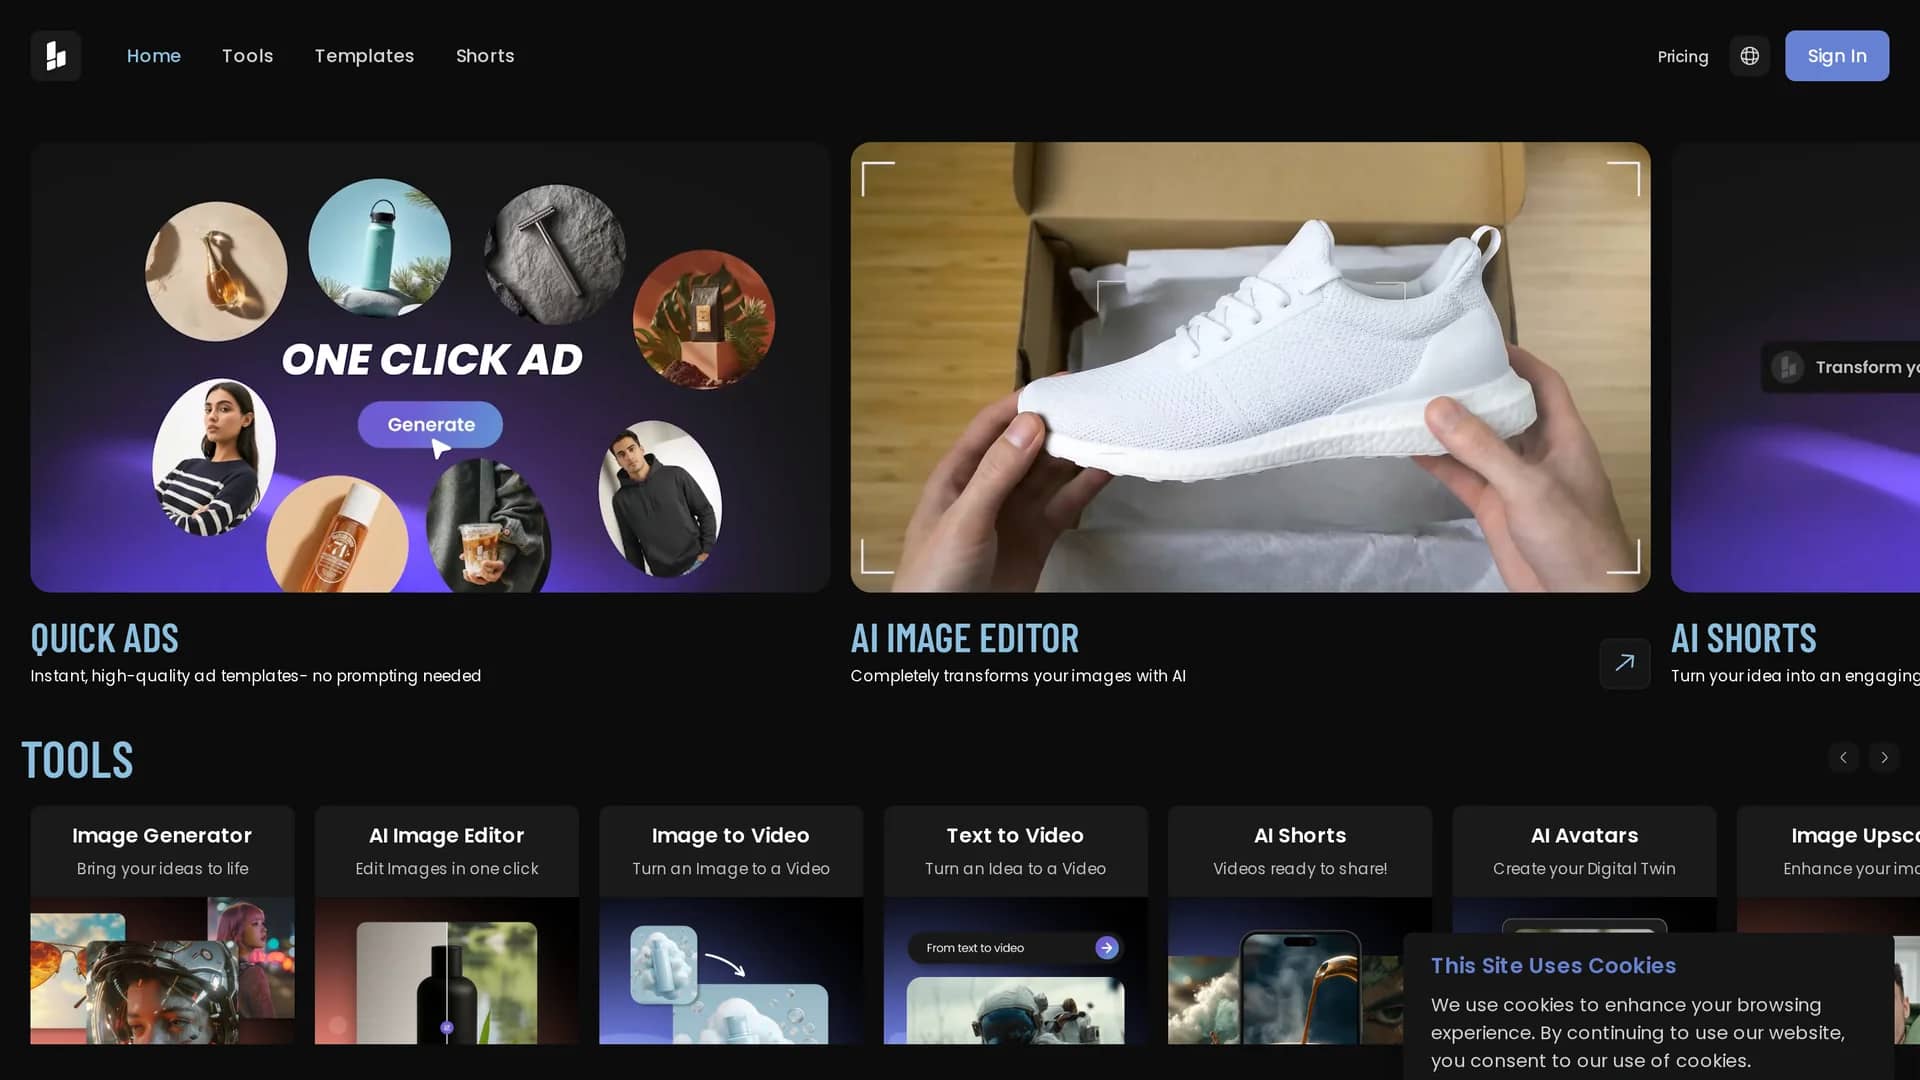
Task: Click 'Completely transforms your images with AI' text
Action: pos(1018,676)
